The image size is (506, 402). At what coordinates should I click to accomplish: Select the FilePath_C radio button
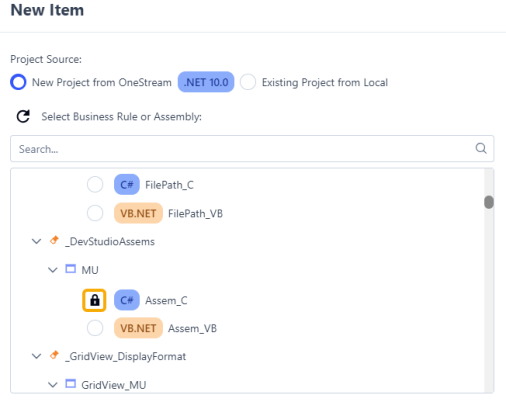pyautogui.click(x=95, y=184)
